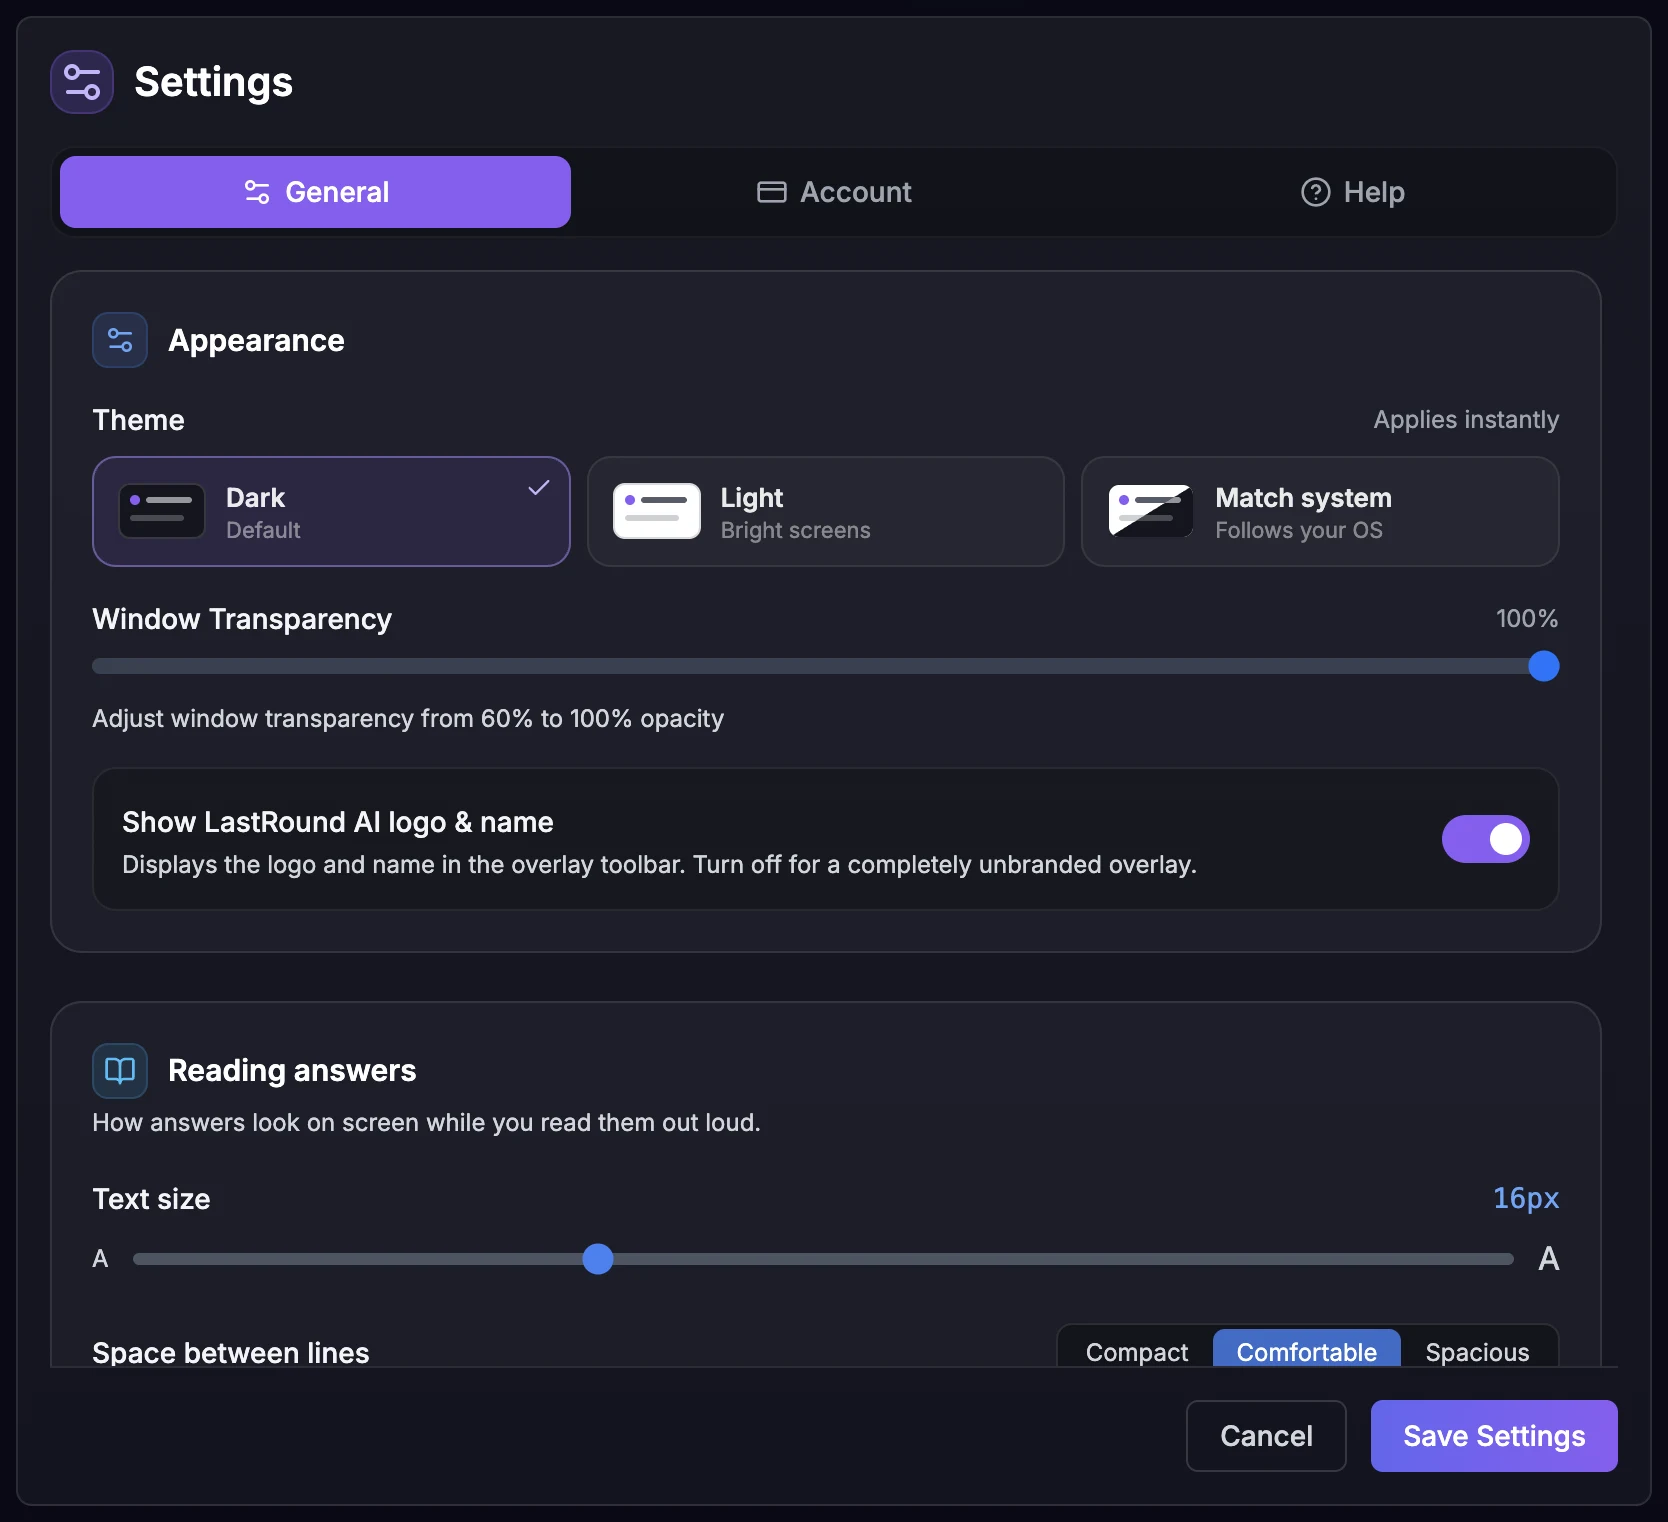
Task: Click the 100% transparency value
Action: tap(1527, 619)
